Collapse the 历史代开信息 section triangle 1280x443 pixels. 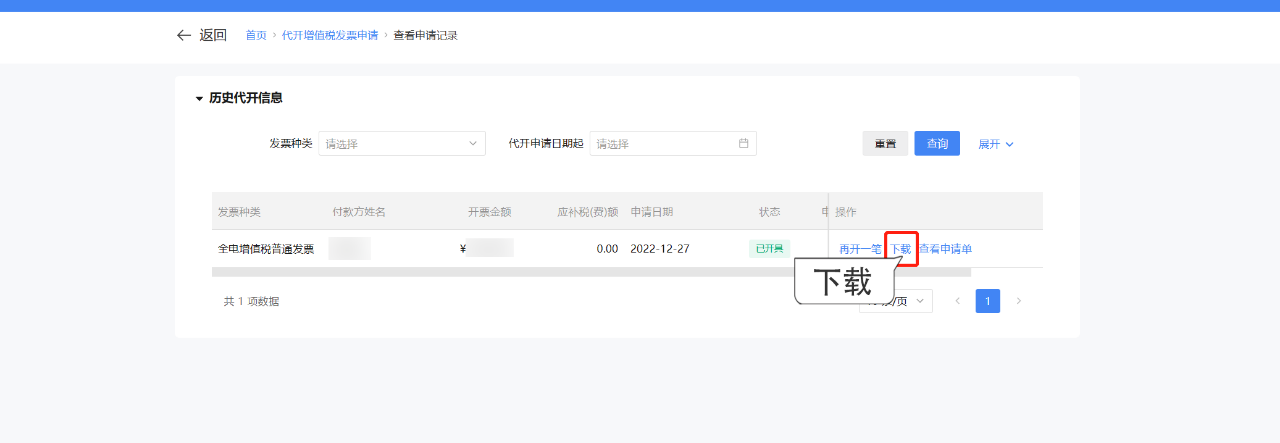click(199, 99)
